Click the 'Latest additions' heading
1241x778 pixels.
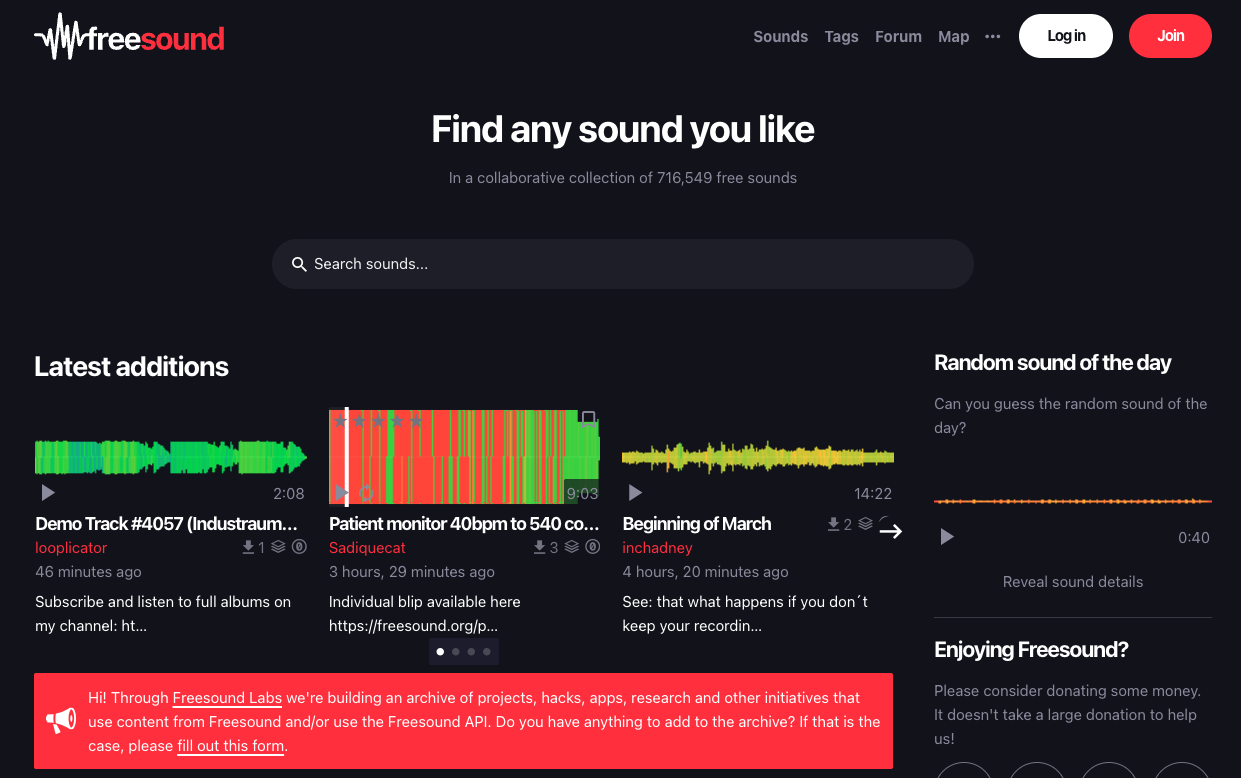pyautogui.click(x=131, y=366)
